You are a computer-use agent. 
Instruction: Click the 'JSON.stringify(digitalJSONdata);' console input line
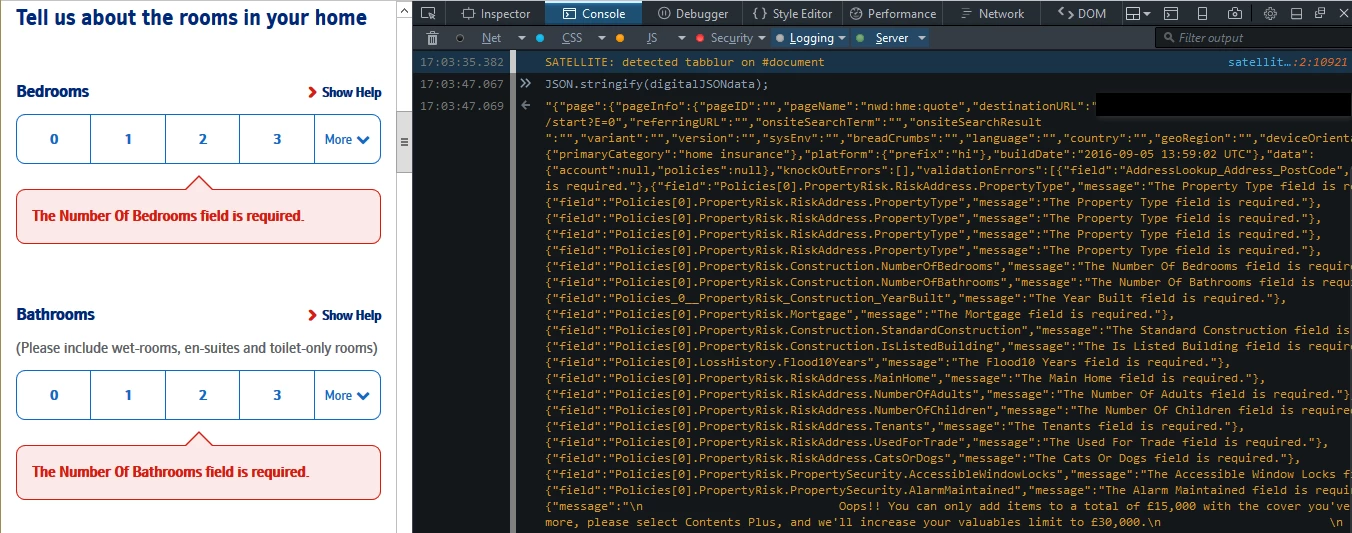657,84
